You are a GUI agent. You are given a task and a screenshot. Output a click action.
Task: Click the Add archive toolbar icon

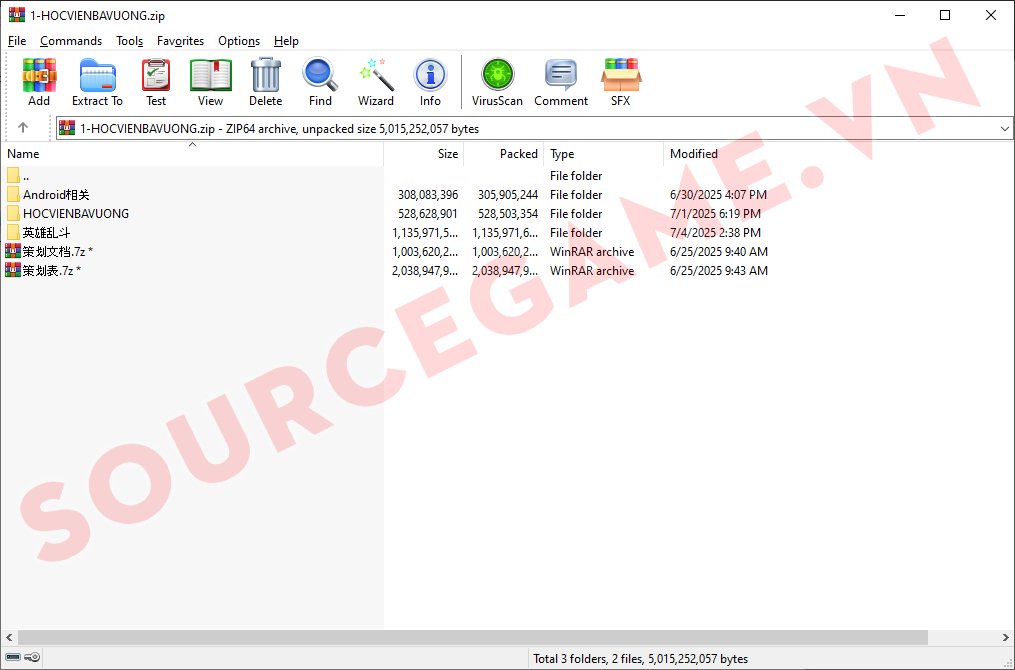pos(39,81)
